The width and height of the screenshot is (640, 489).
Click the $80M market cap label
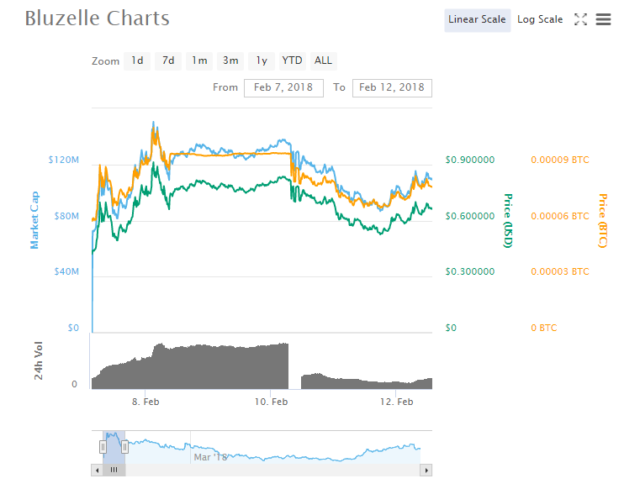[67, 216]
